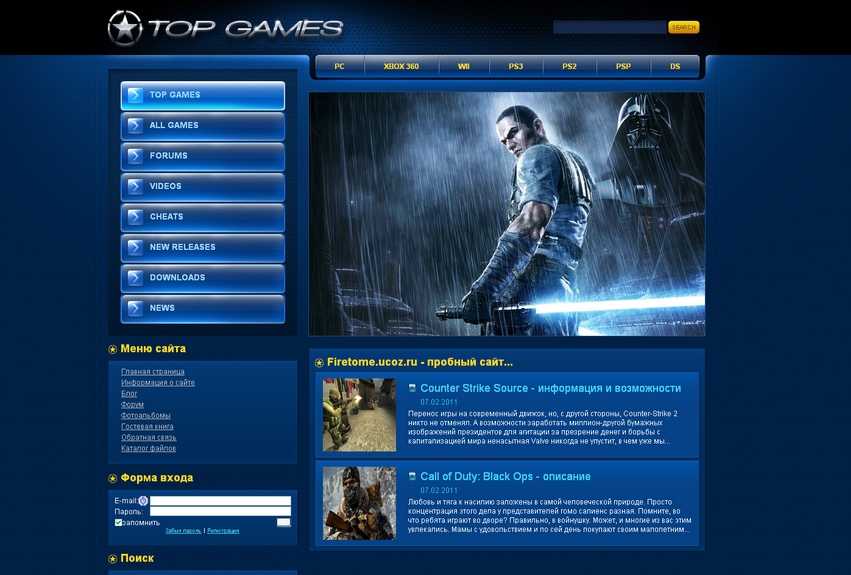Open the Гостевая книга link

pos(147,426)
